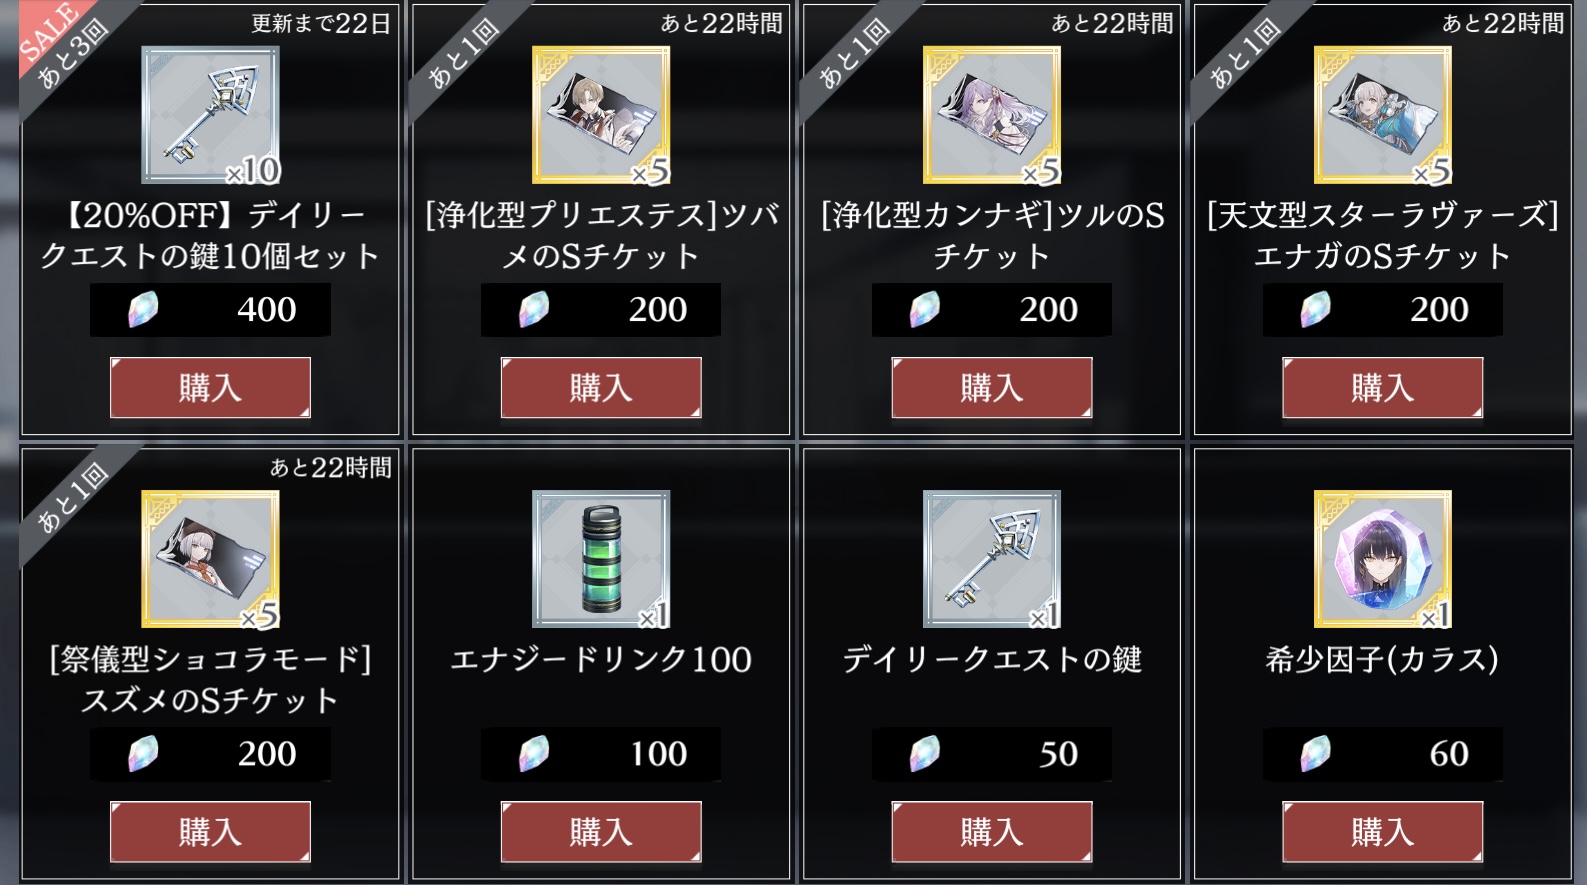This screenshot has width=1587, height=885.
Task: Tap the 10-key set icon with SALE ribbon
Action: 210,115
